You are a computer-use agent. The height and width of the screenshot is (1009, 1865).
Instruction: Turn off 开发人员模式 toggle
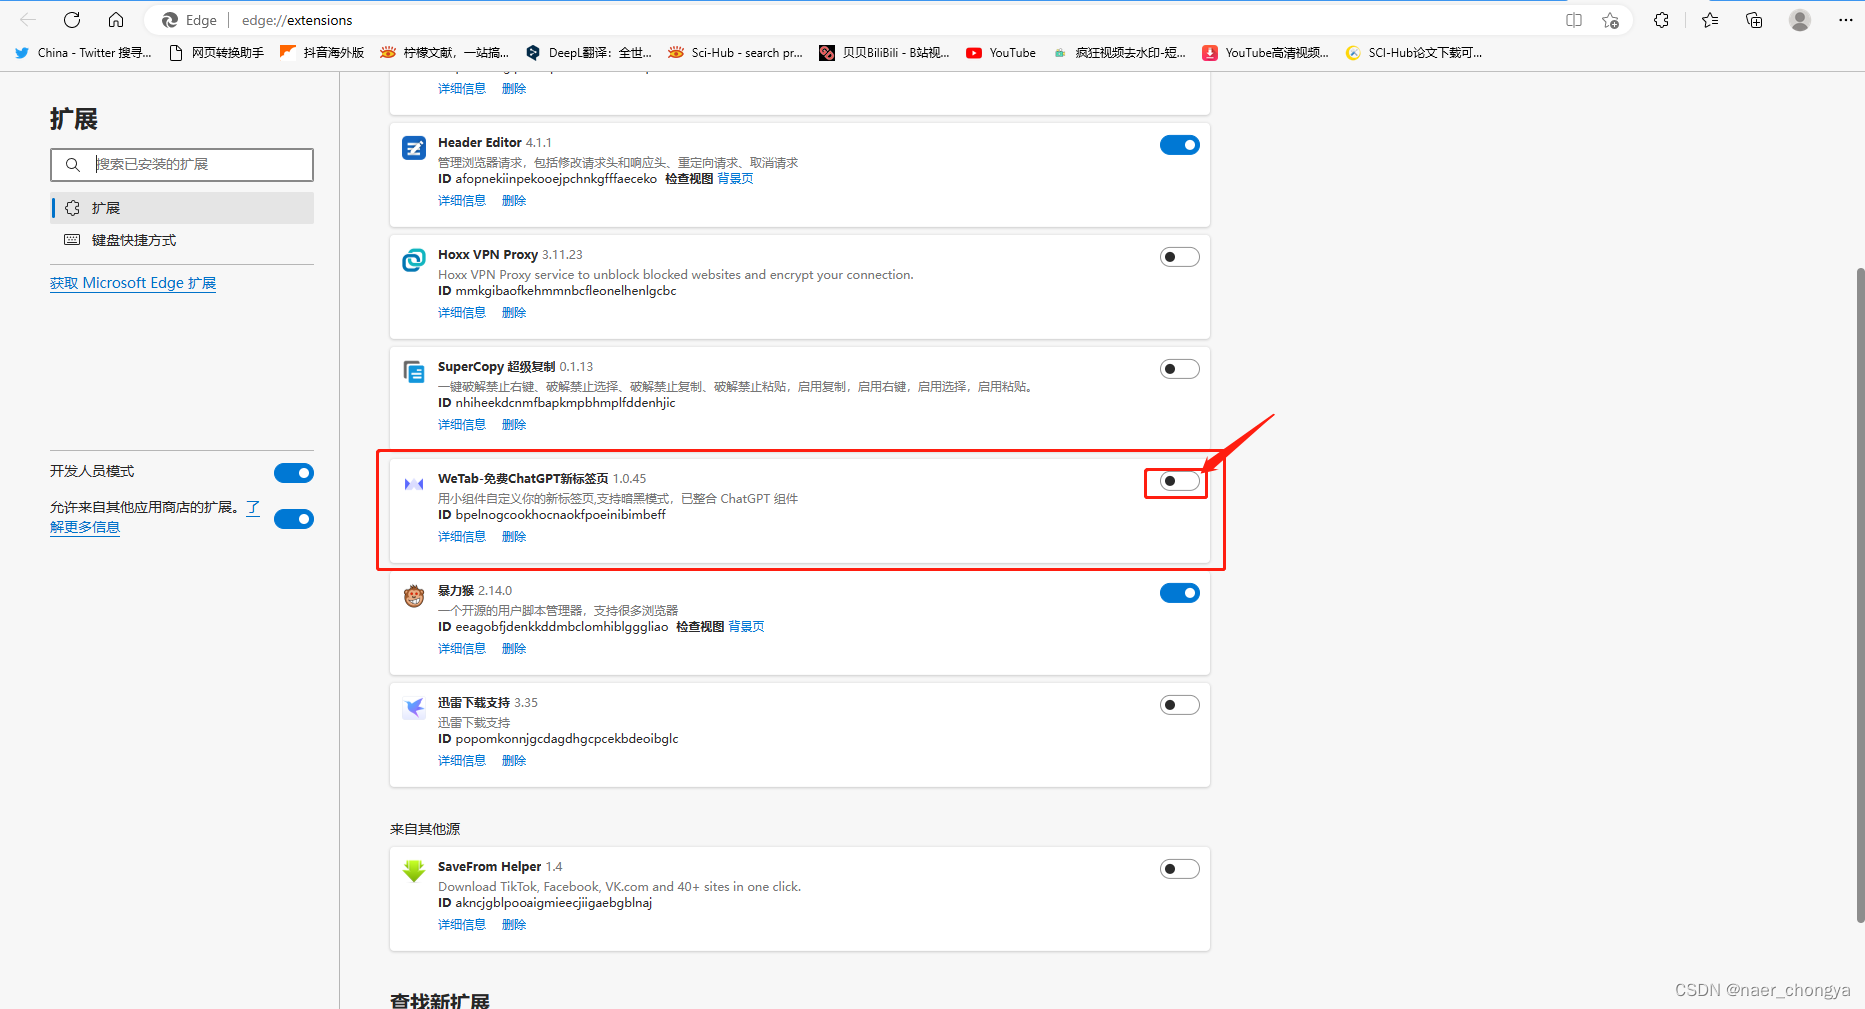pos(294,473)
